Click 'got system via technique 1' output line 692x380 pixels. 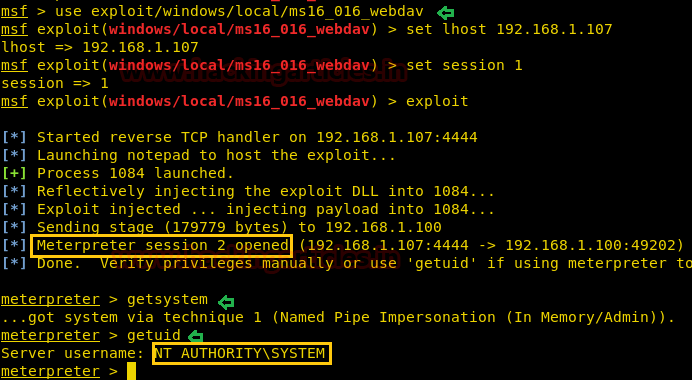tap(338, 317)
